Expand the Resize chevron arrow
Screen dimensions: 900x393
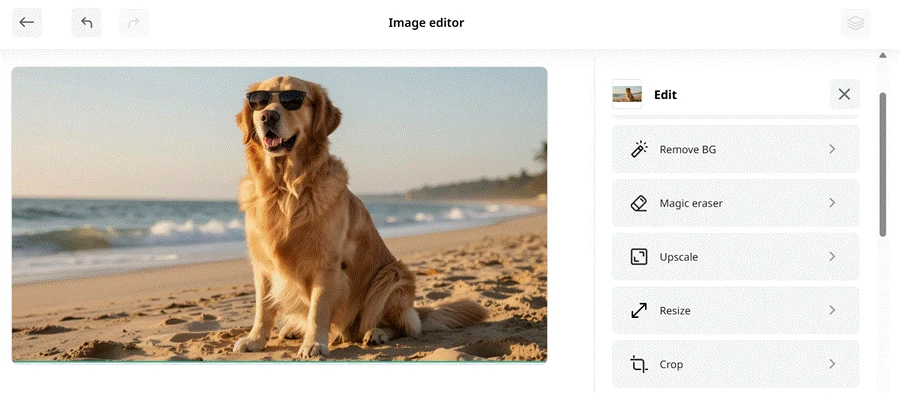[832, 310]
